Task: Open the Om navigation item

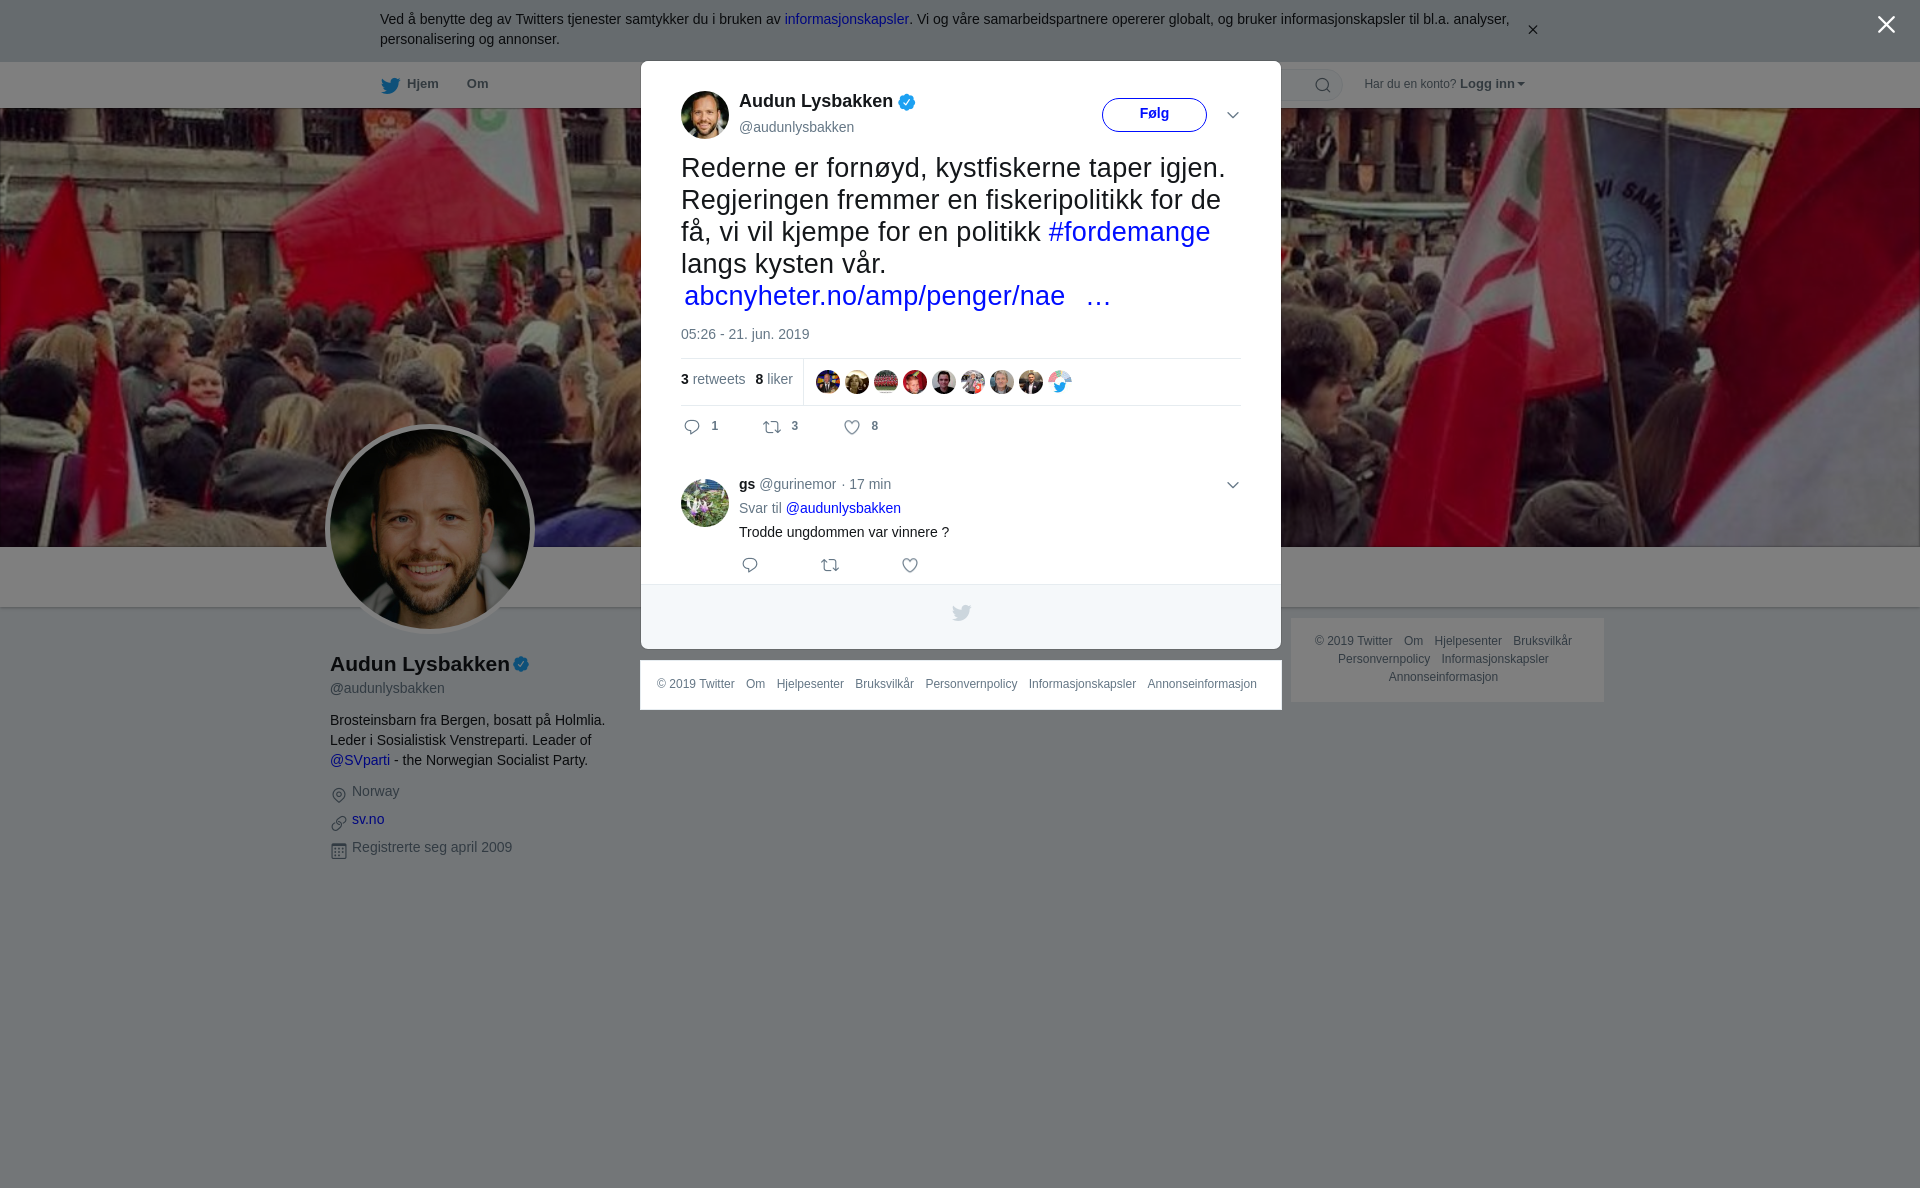Action: click(478, 84)
